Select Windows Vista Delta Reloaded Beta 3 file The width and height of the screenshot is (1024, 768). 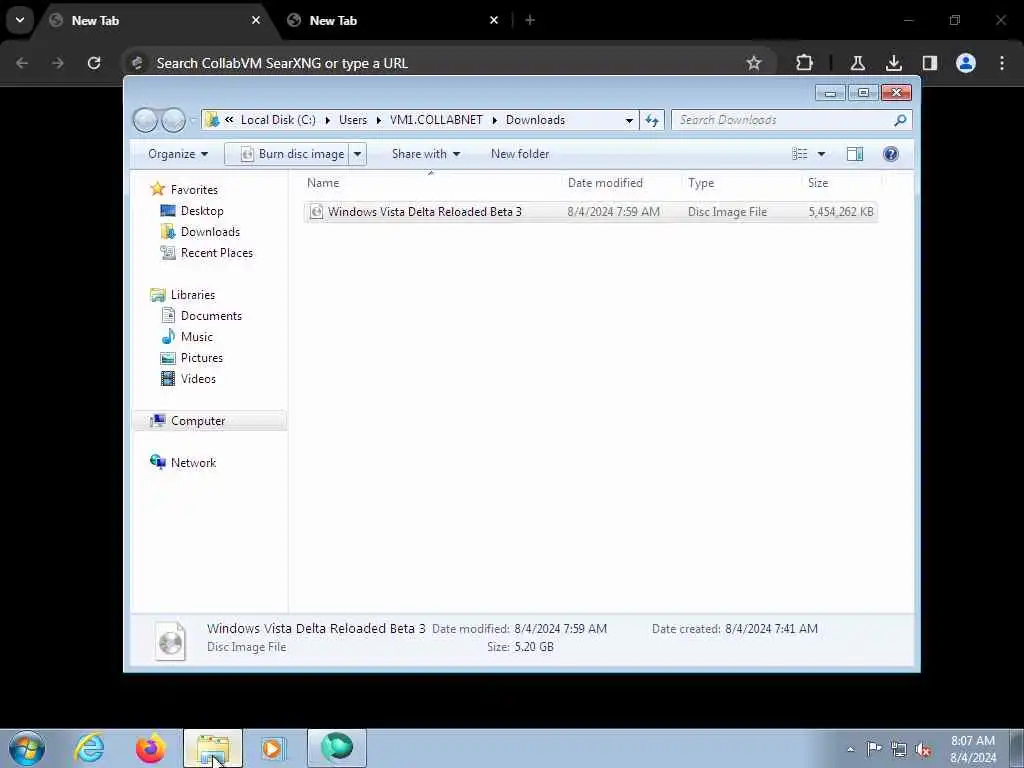[x=590, y=212]
